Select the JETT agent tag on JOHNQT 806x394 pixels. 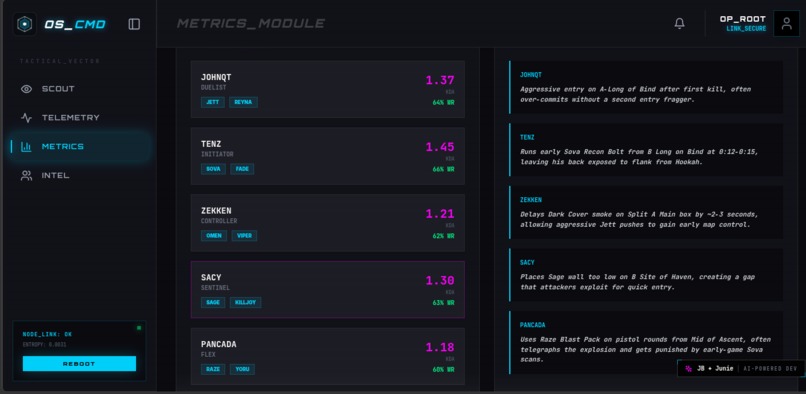(x=212, y=102)
